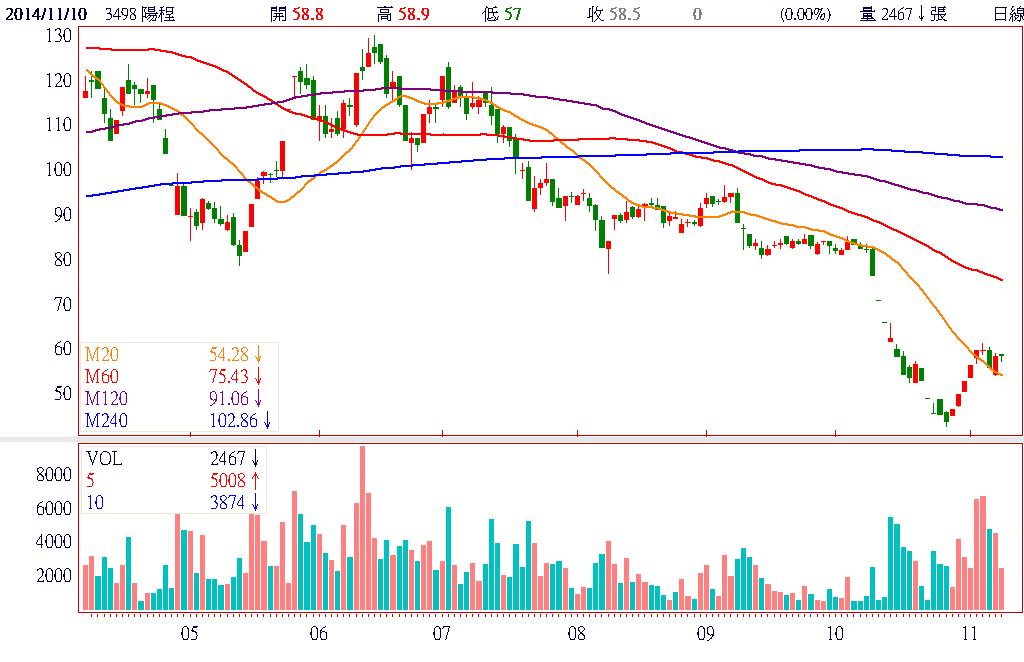Click the 日線 daily chart label
1024x662 pixels.
click(x=1007, y=14)
